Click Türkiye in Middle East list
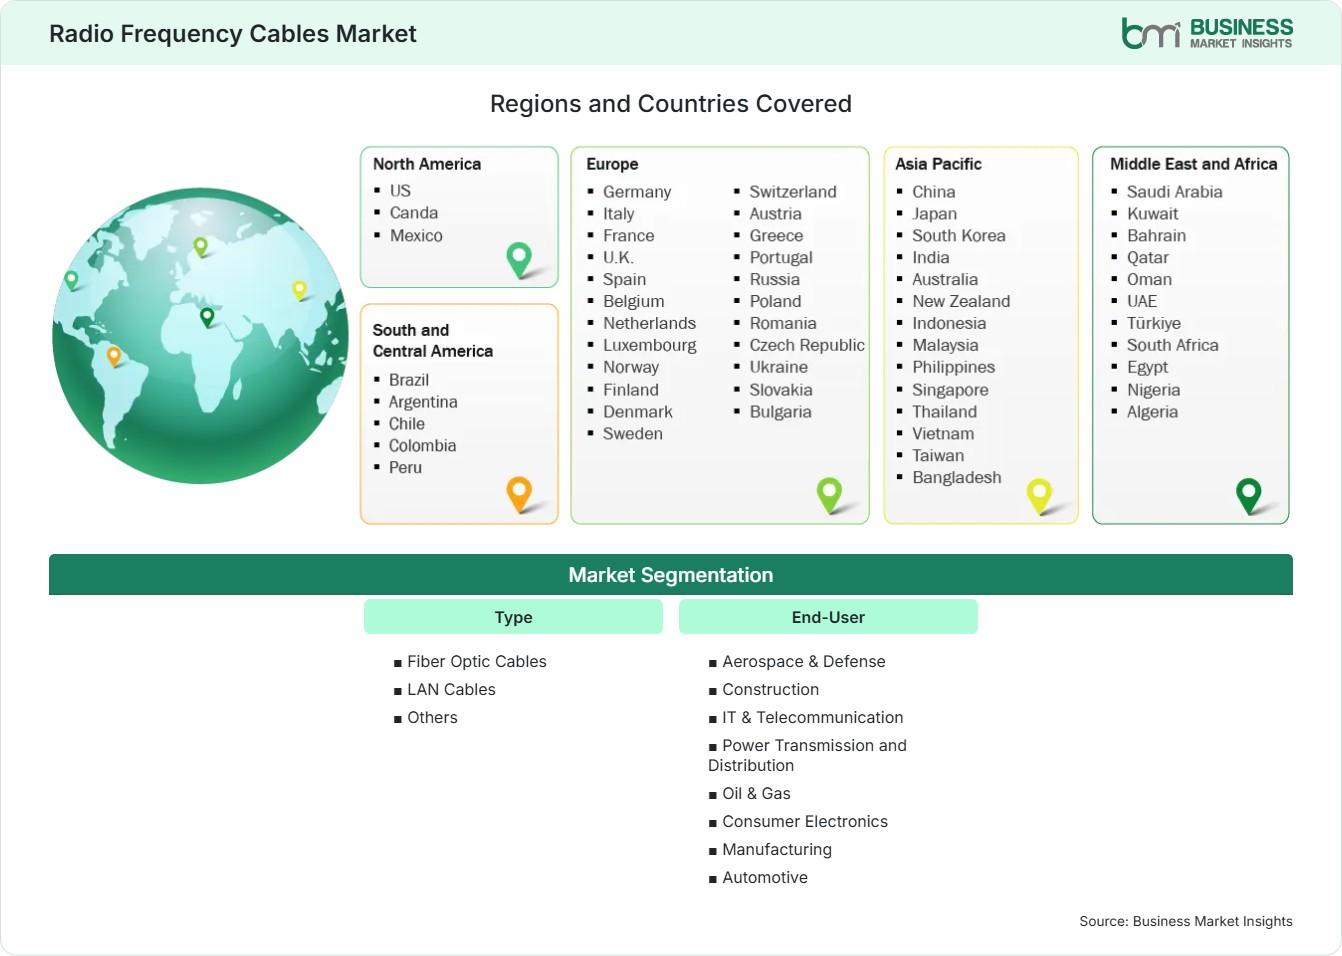1342x956 pixels. click(1154, 323)
